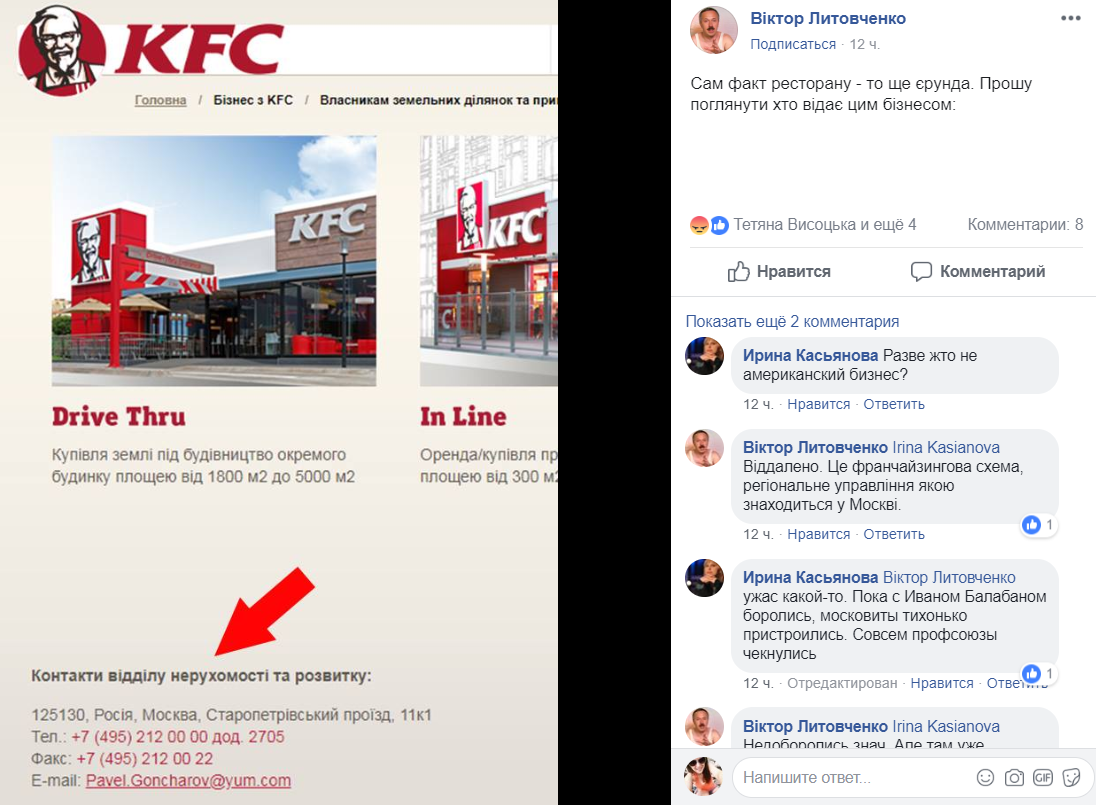Expand Показать ещё 2 комментария
Screen dimensions: 1096x805
point(792,321)
